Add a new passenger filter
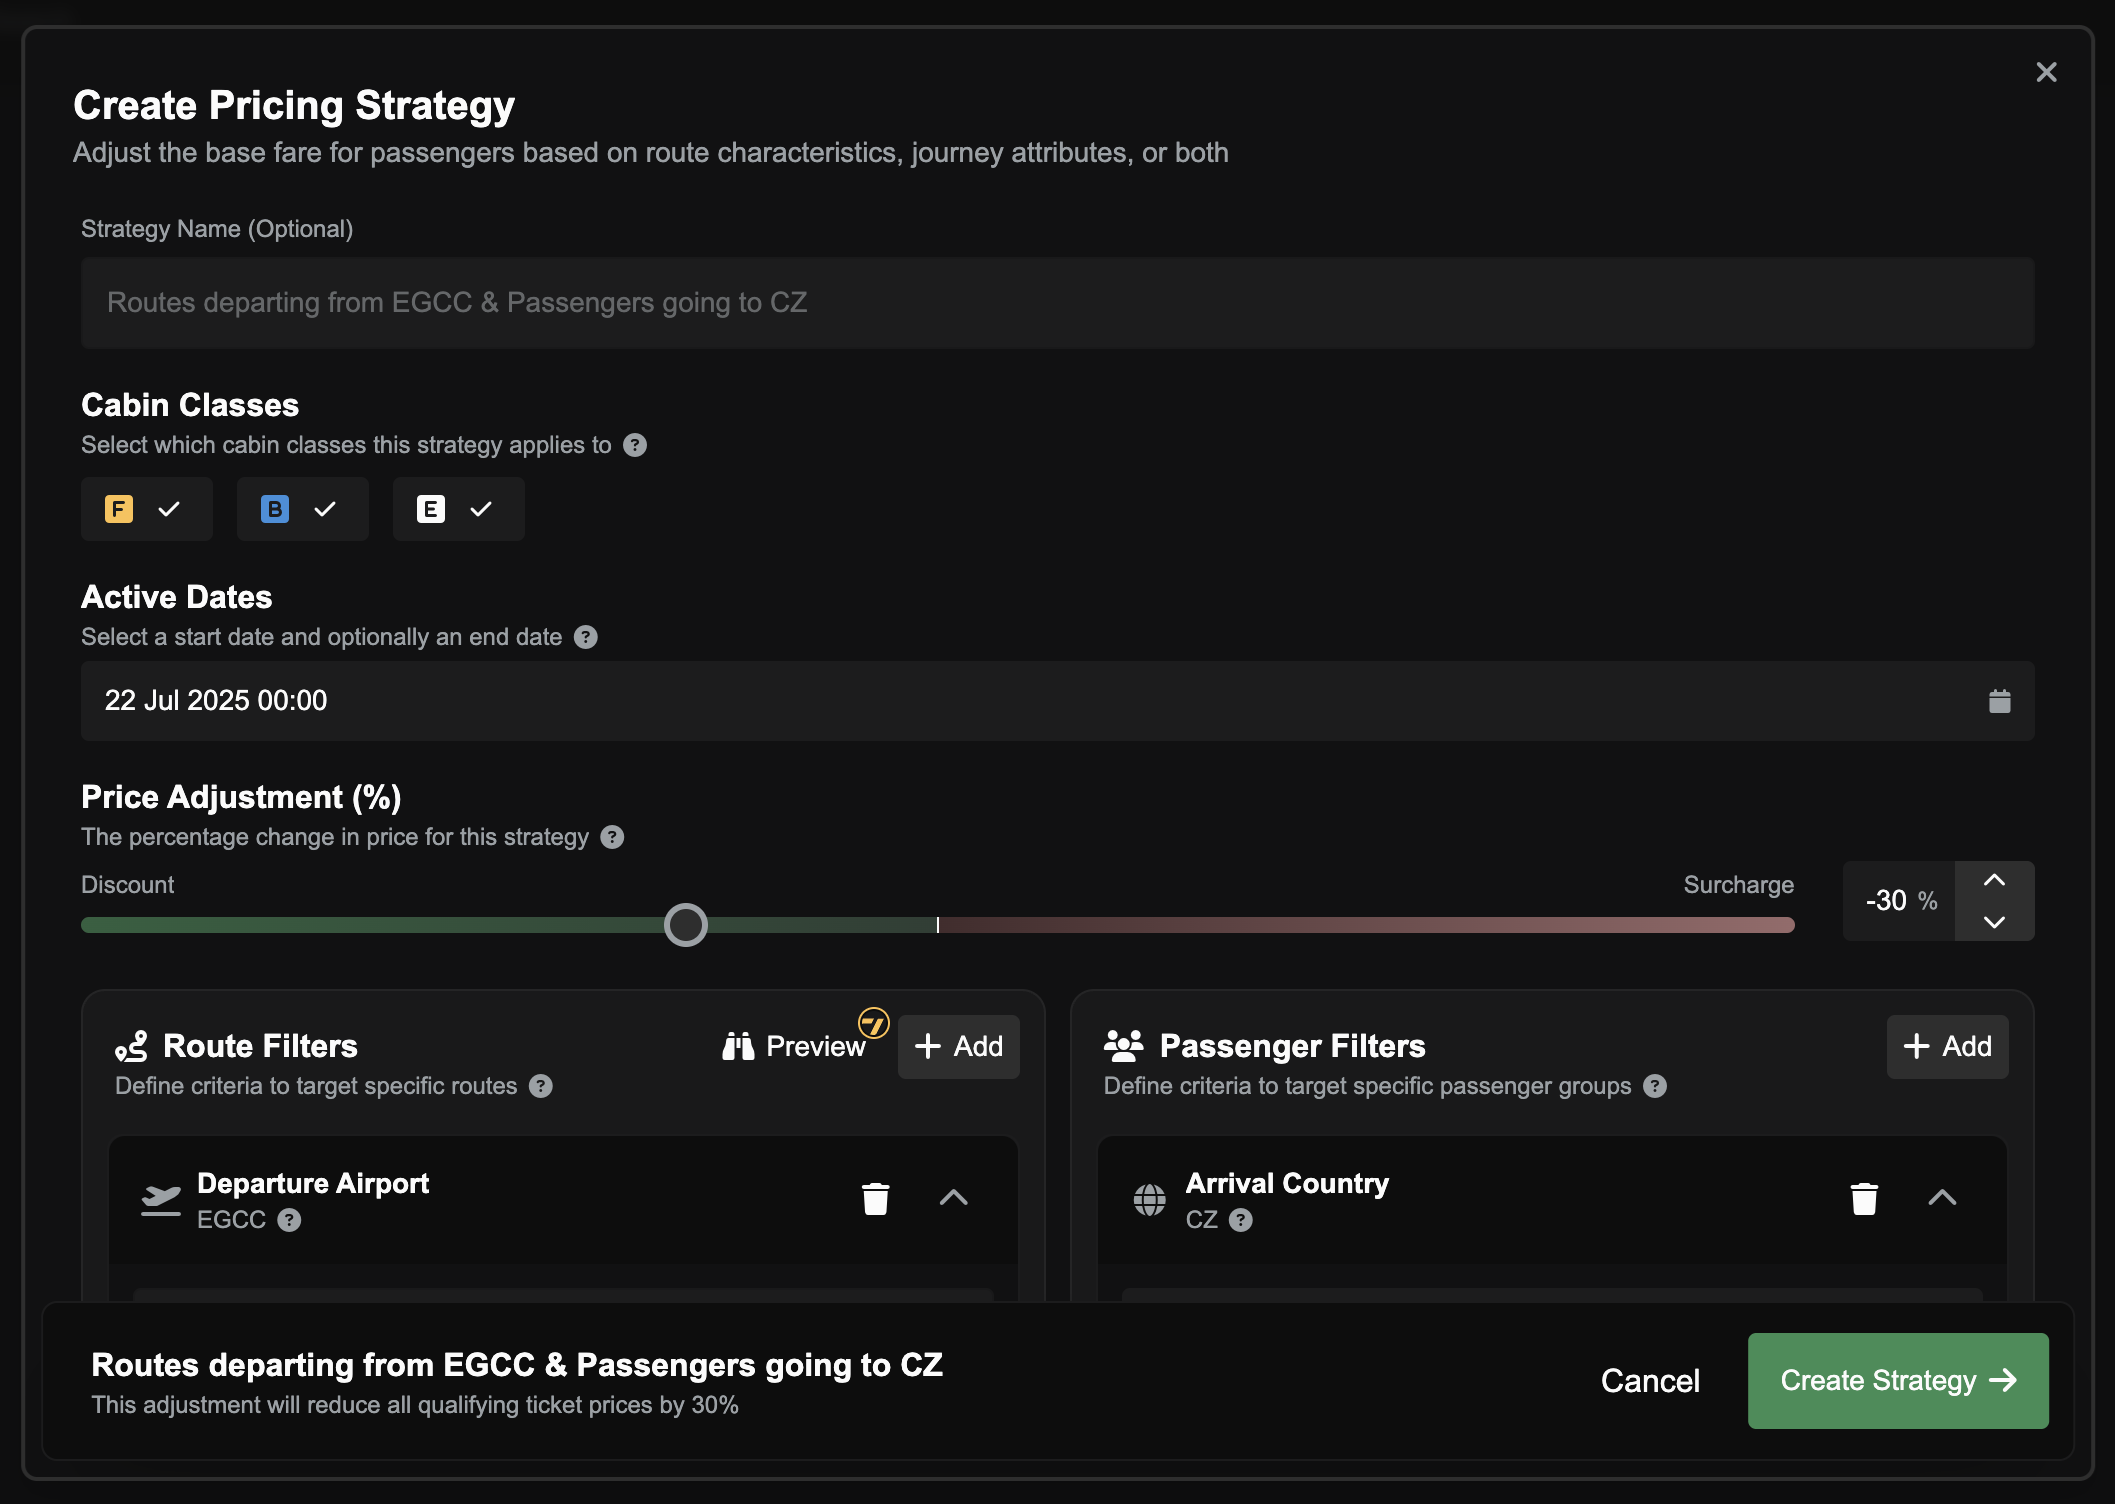 1947,1046
